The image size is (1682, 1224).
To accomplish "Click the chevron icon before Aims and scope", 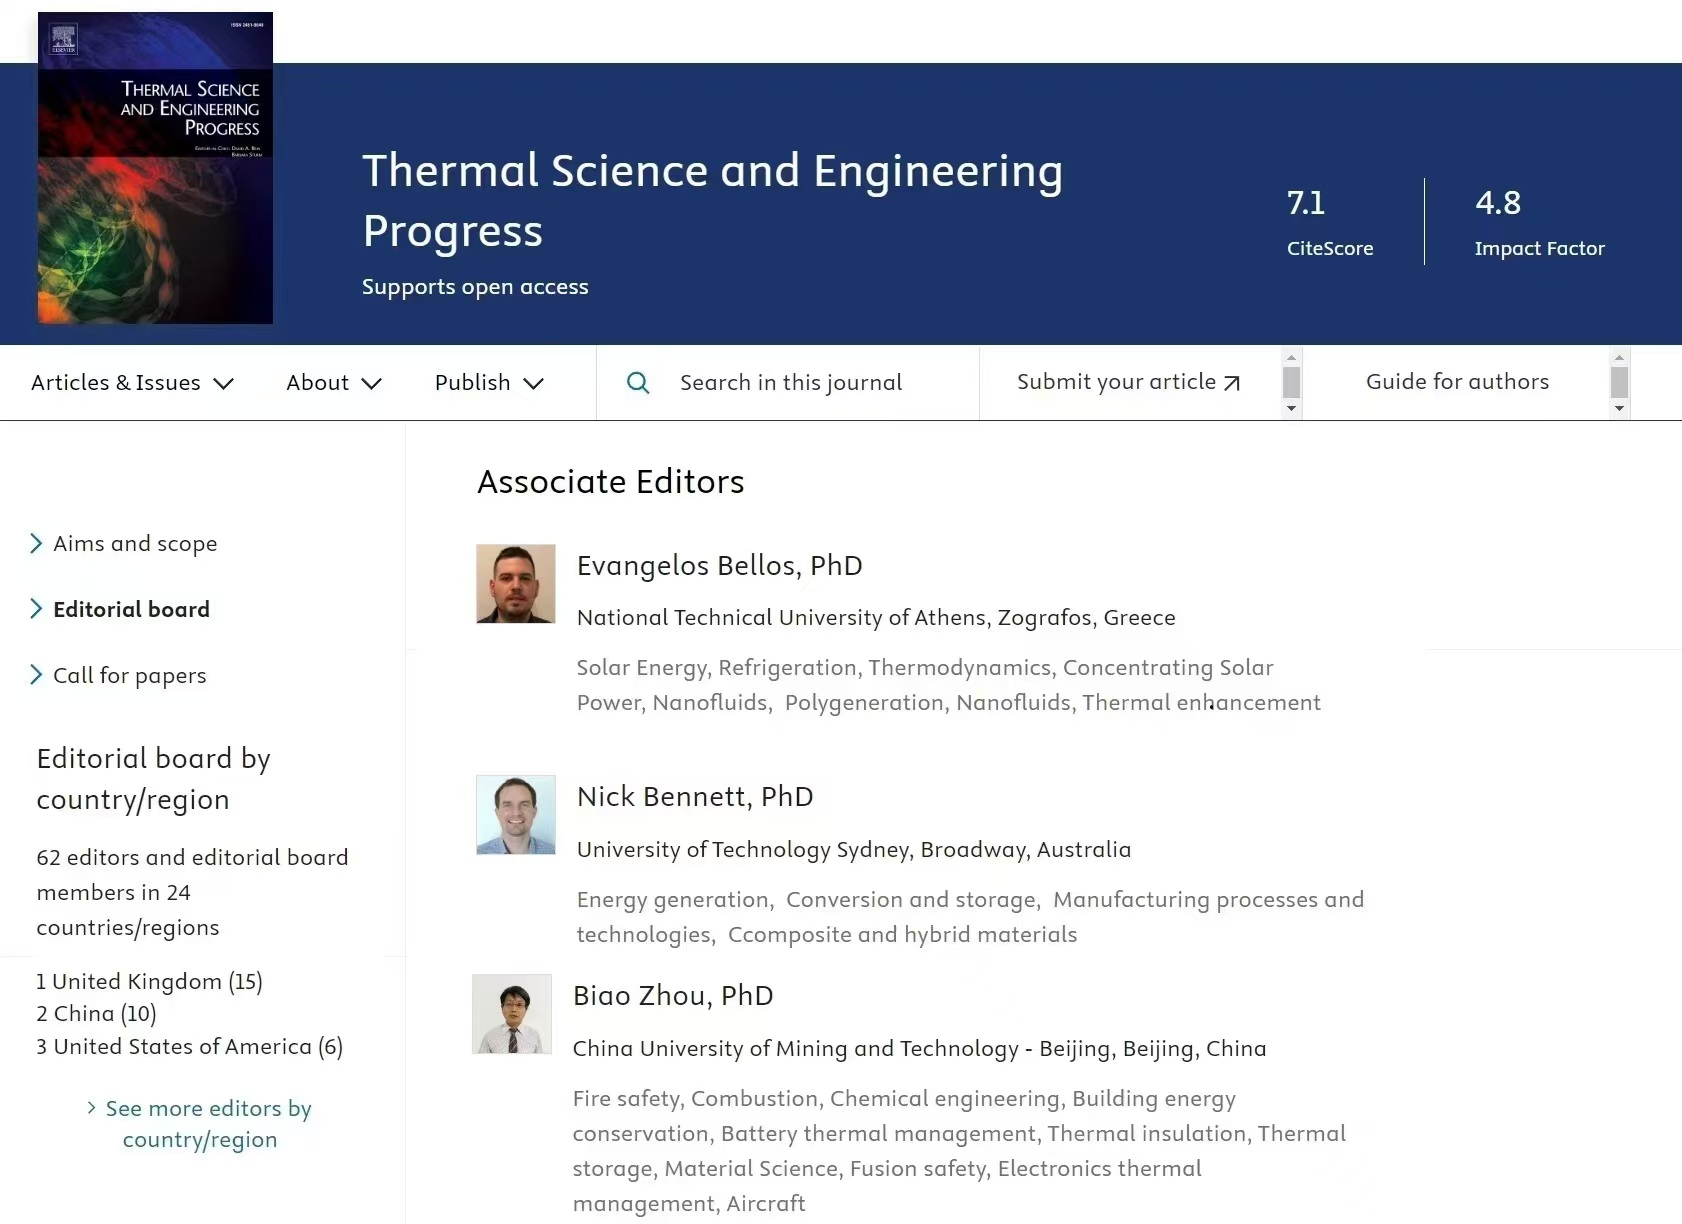I will 36,543.
